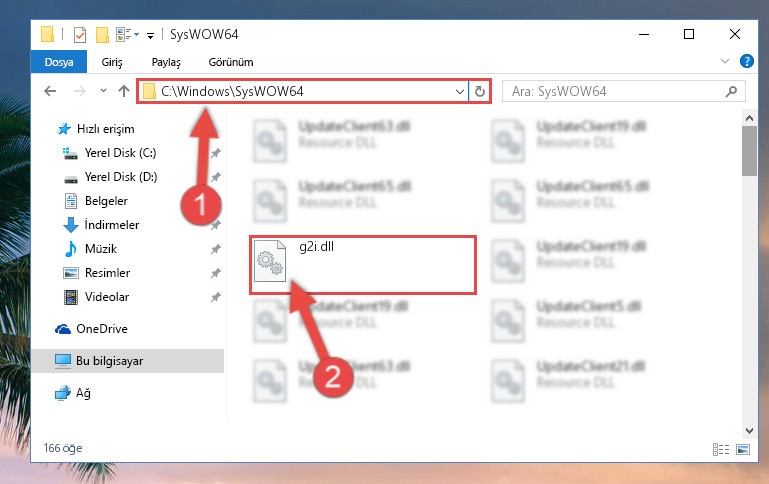Switch to details view in status bar

pos(720,449)
